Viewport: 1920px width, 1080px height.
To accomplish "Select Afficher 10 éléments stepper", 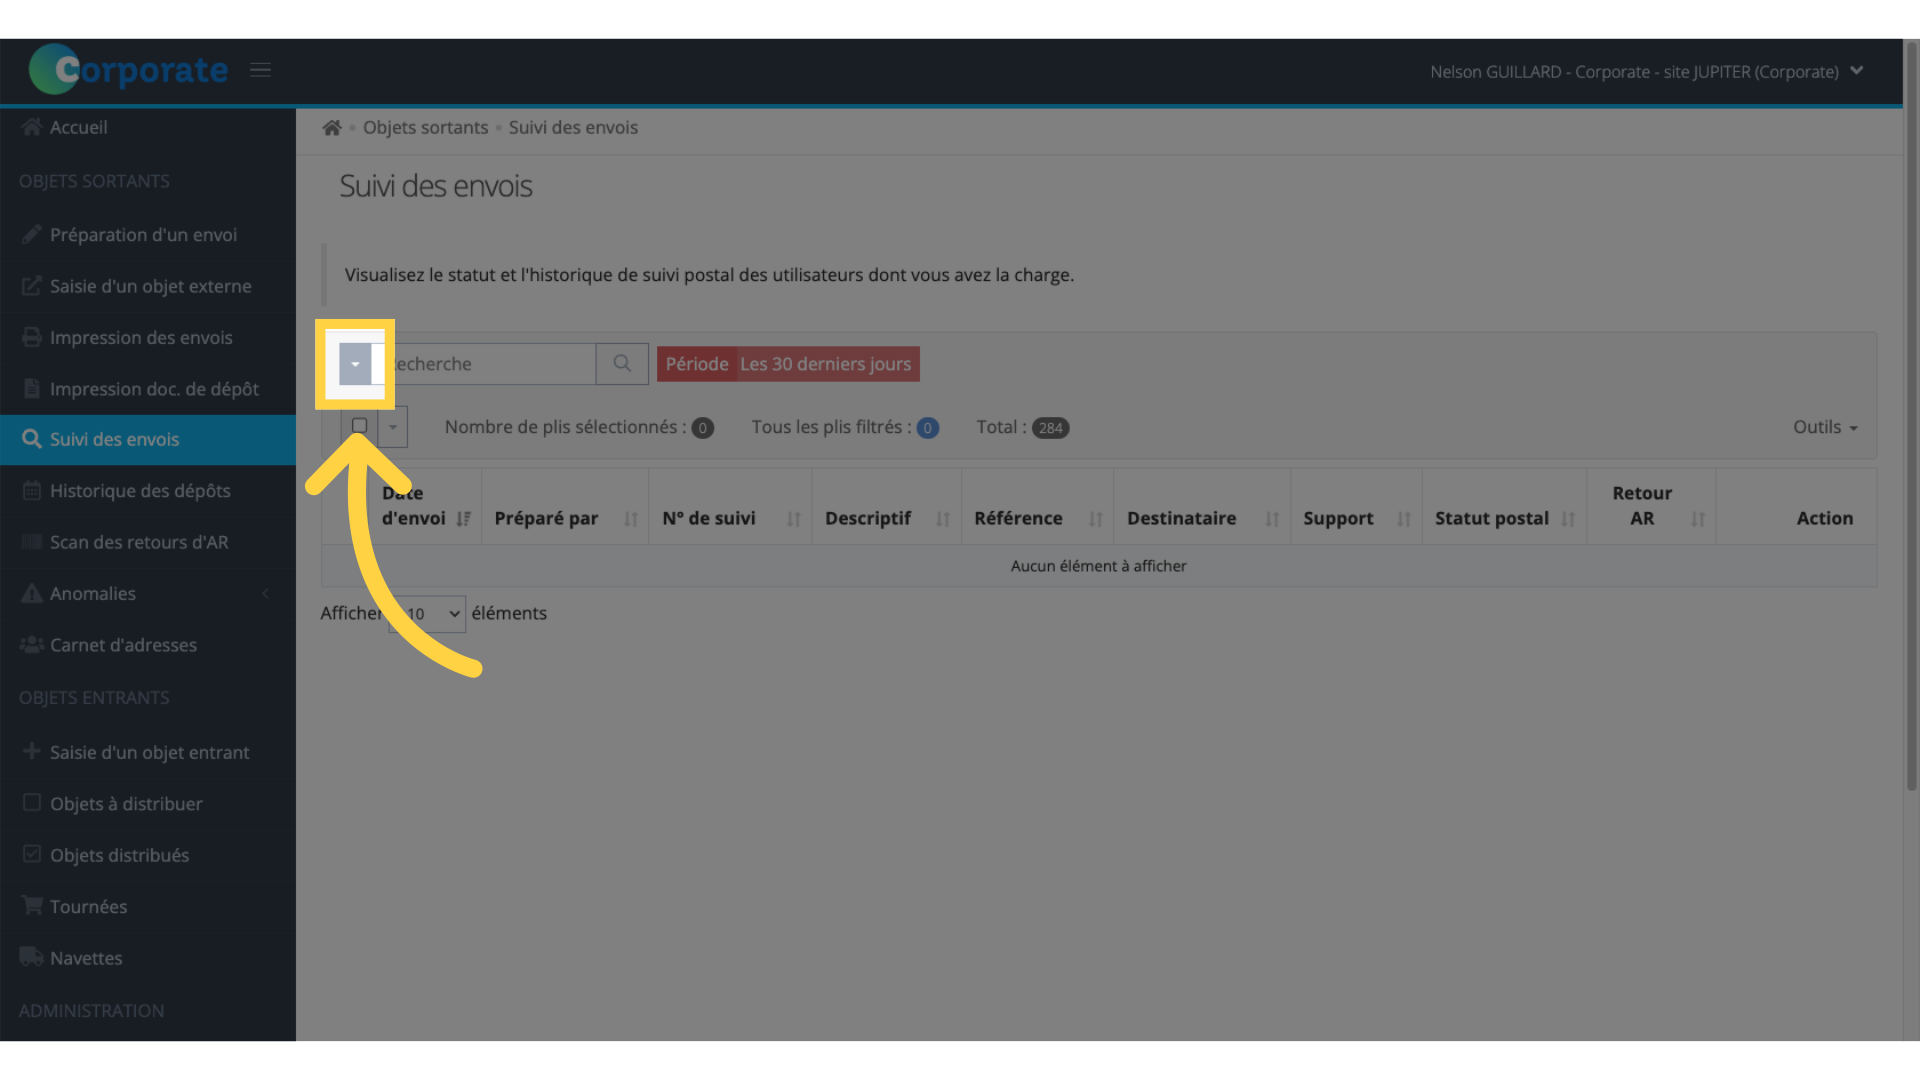I will tap(427, 613).
